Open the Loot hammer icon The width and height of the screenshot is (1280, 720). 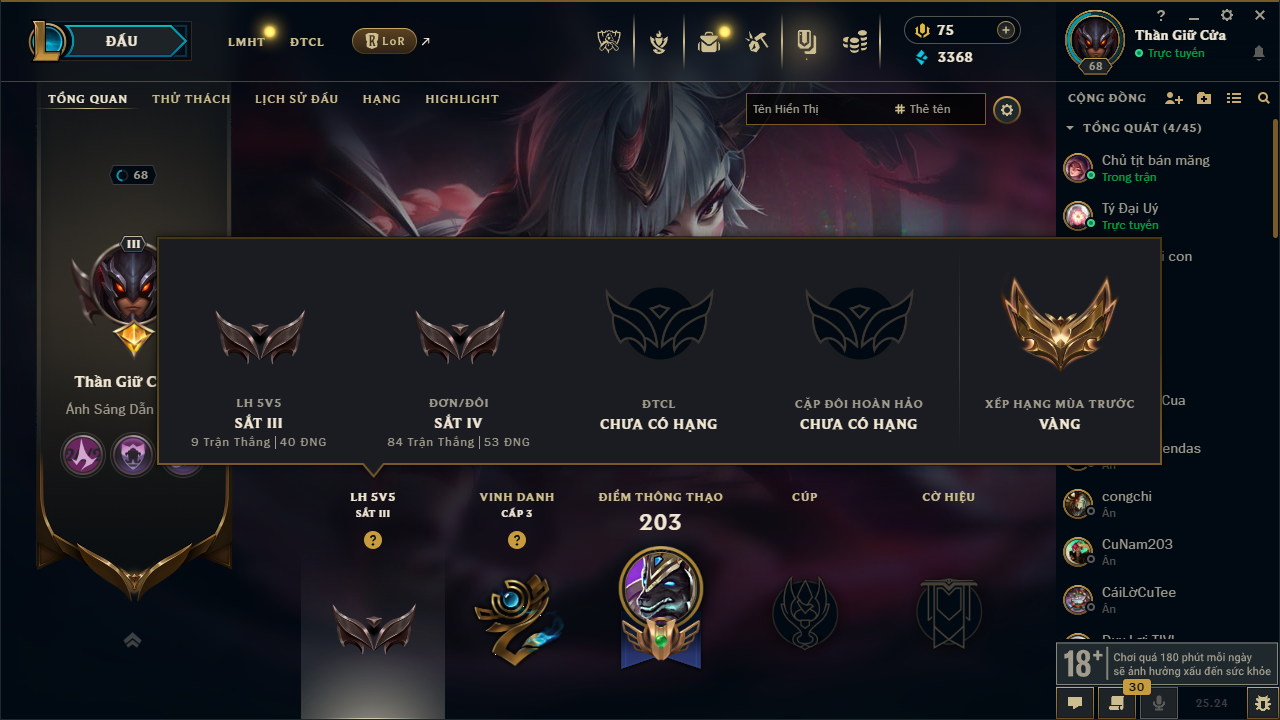(757, 42)
